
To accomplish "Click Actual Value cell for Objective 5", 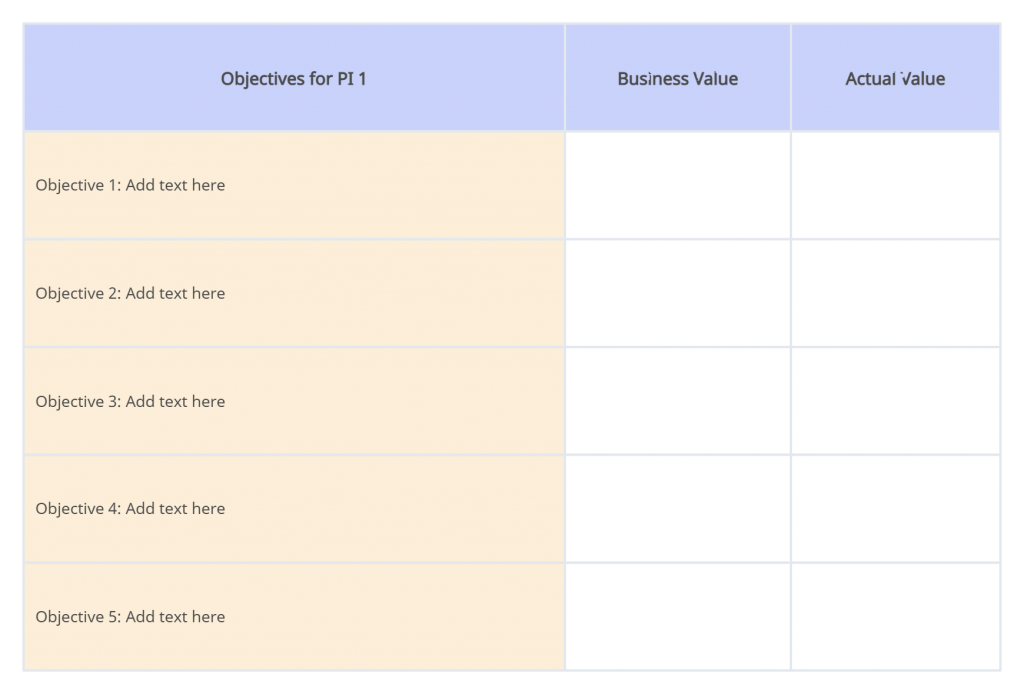I will coord(895,616).
